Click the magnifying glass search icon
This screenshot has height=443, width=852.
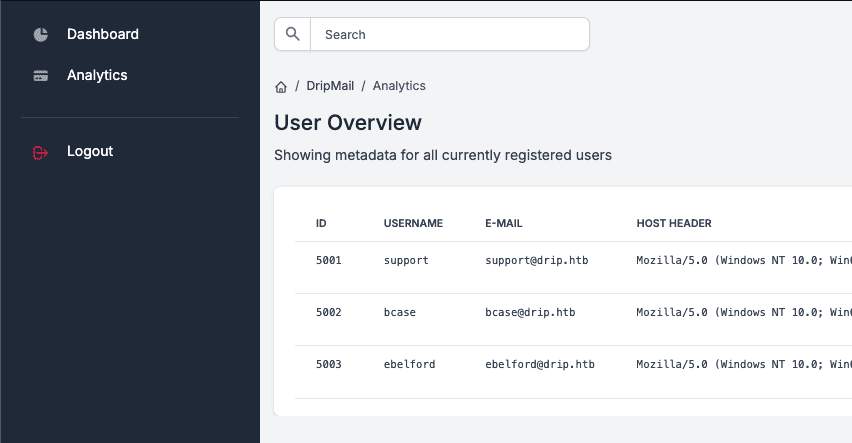coord(292,34)
